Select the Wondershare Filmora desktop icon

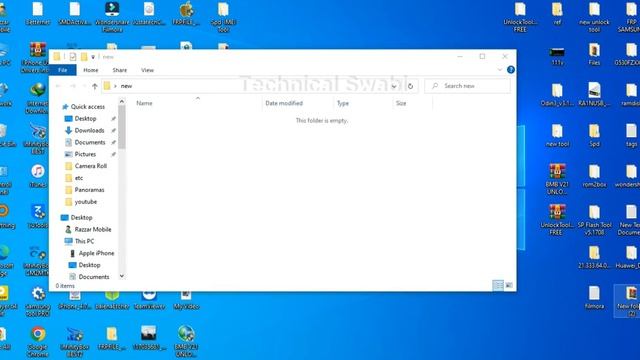[x=112, y=17]
